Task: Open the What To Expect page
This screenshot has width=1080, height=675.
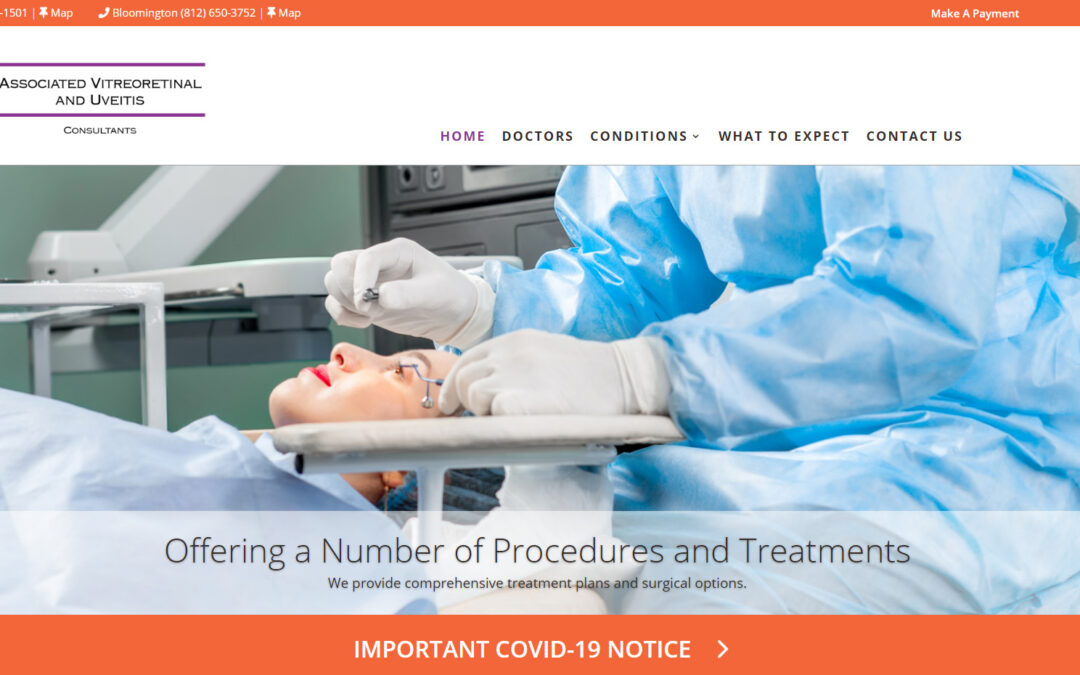Action: point(784,136)
